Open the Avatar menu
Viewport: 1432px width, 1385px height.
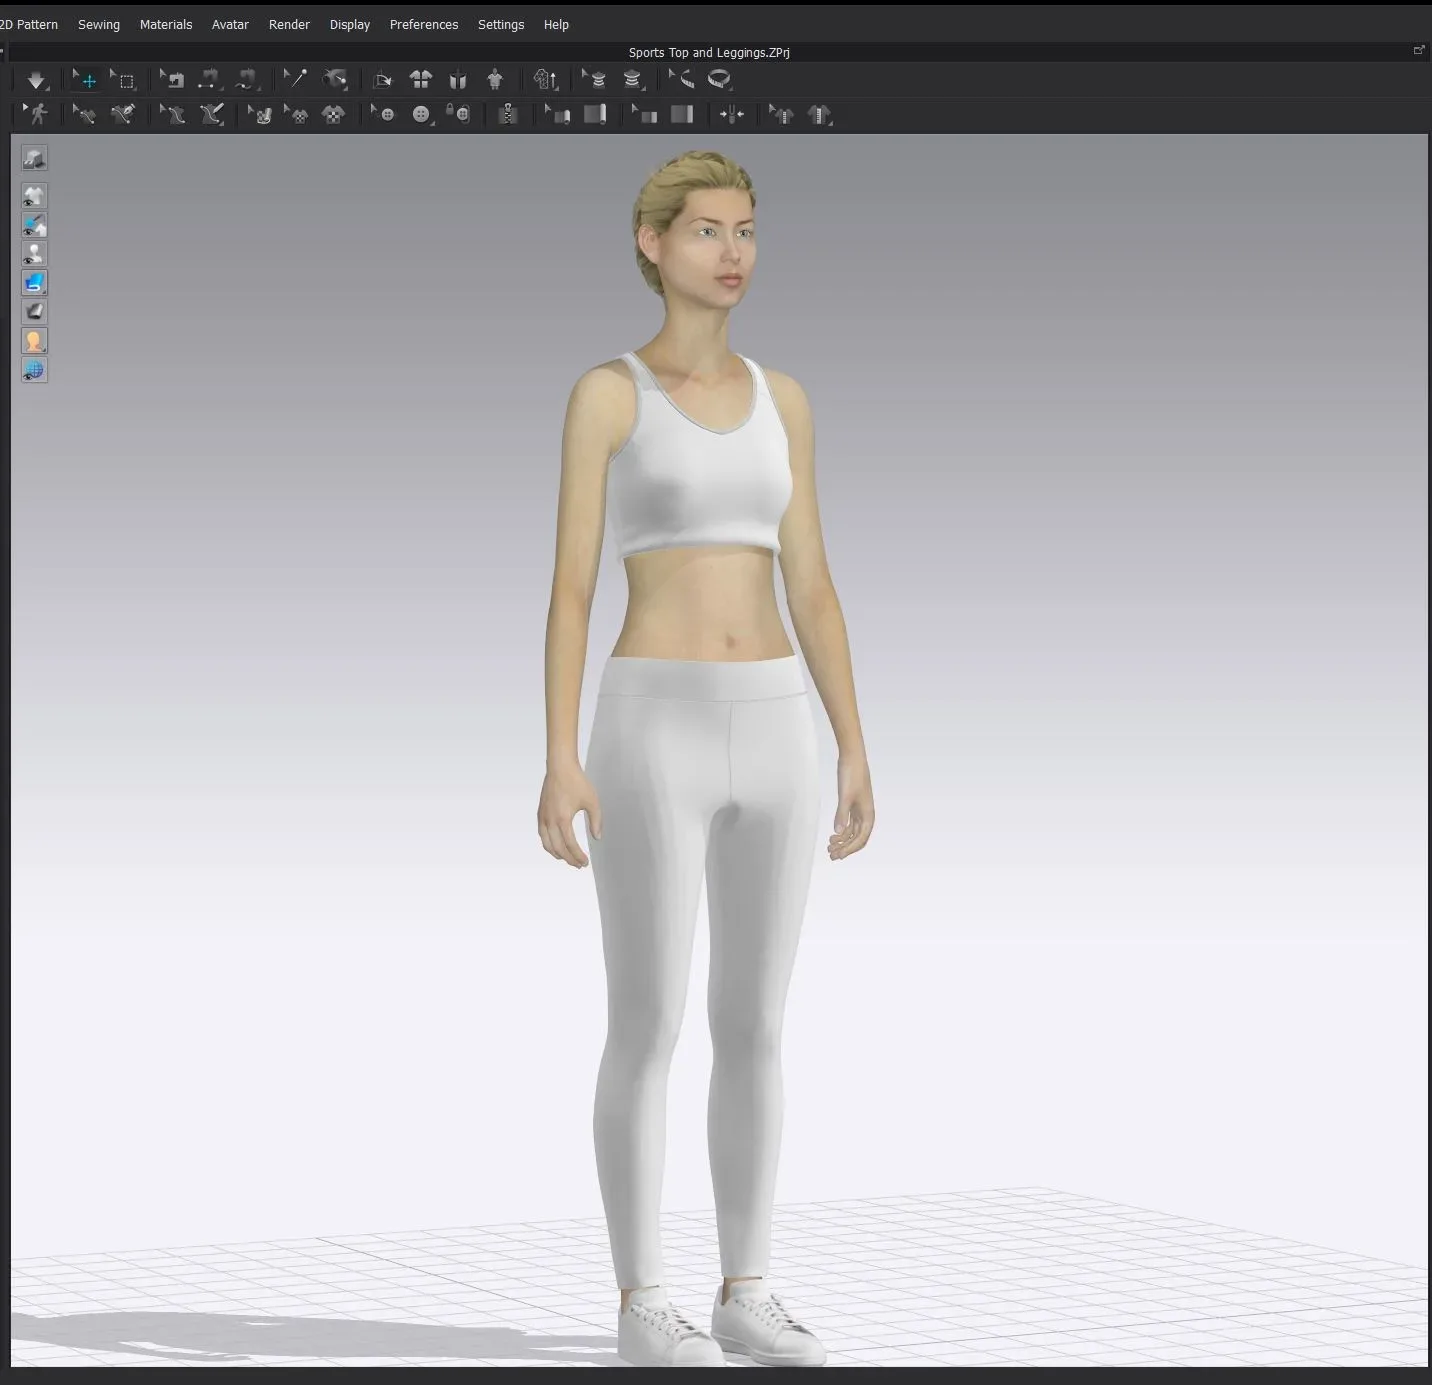click(x=230, y=24)
